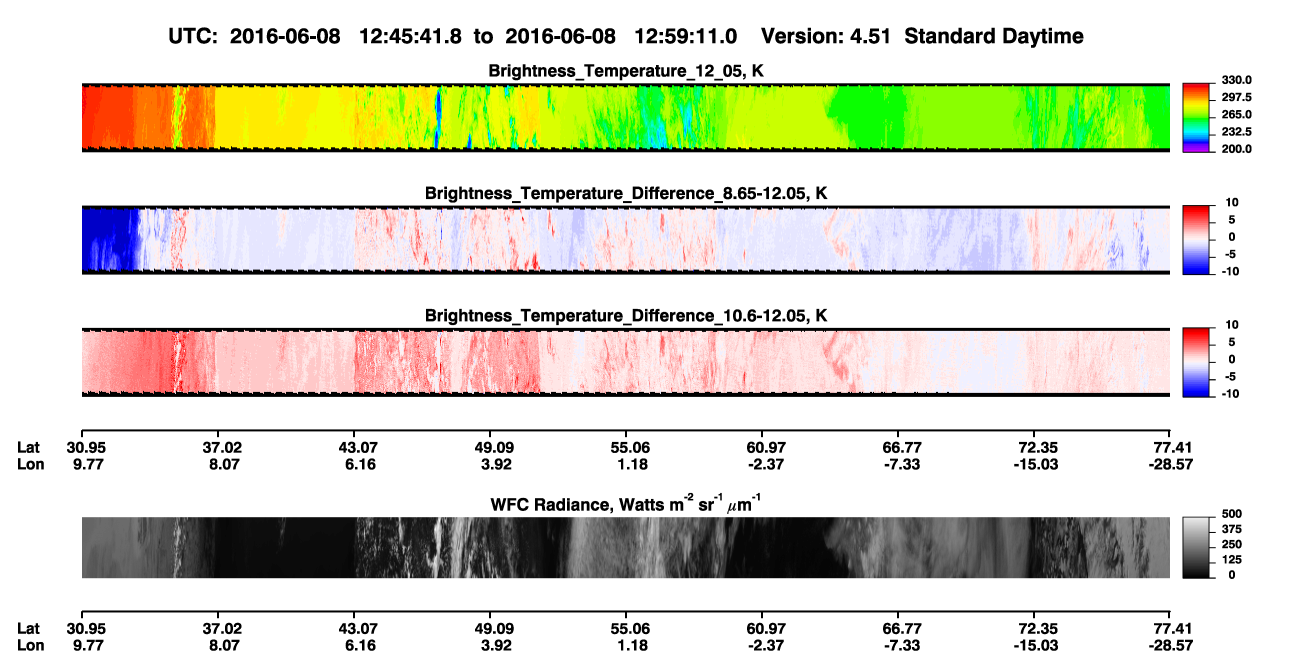Image resolution: width=1300 pixels, height=667 pixels.
Task: Click the 125 label on WFC colorbar
Action: point(1233,559)
